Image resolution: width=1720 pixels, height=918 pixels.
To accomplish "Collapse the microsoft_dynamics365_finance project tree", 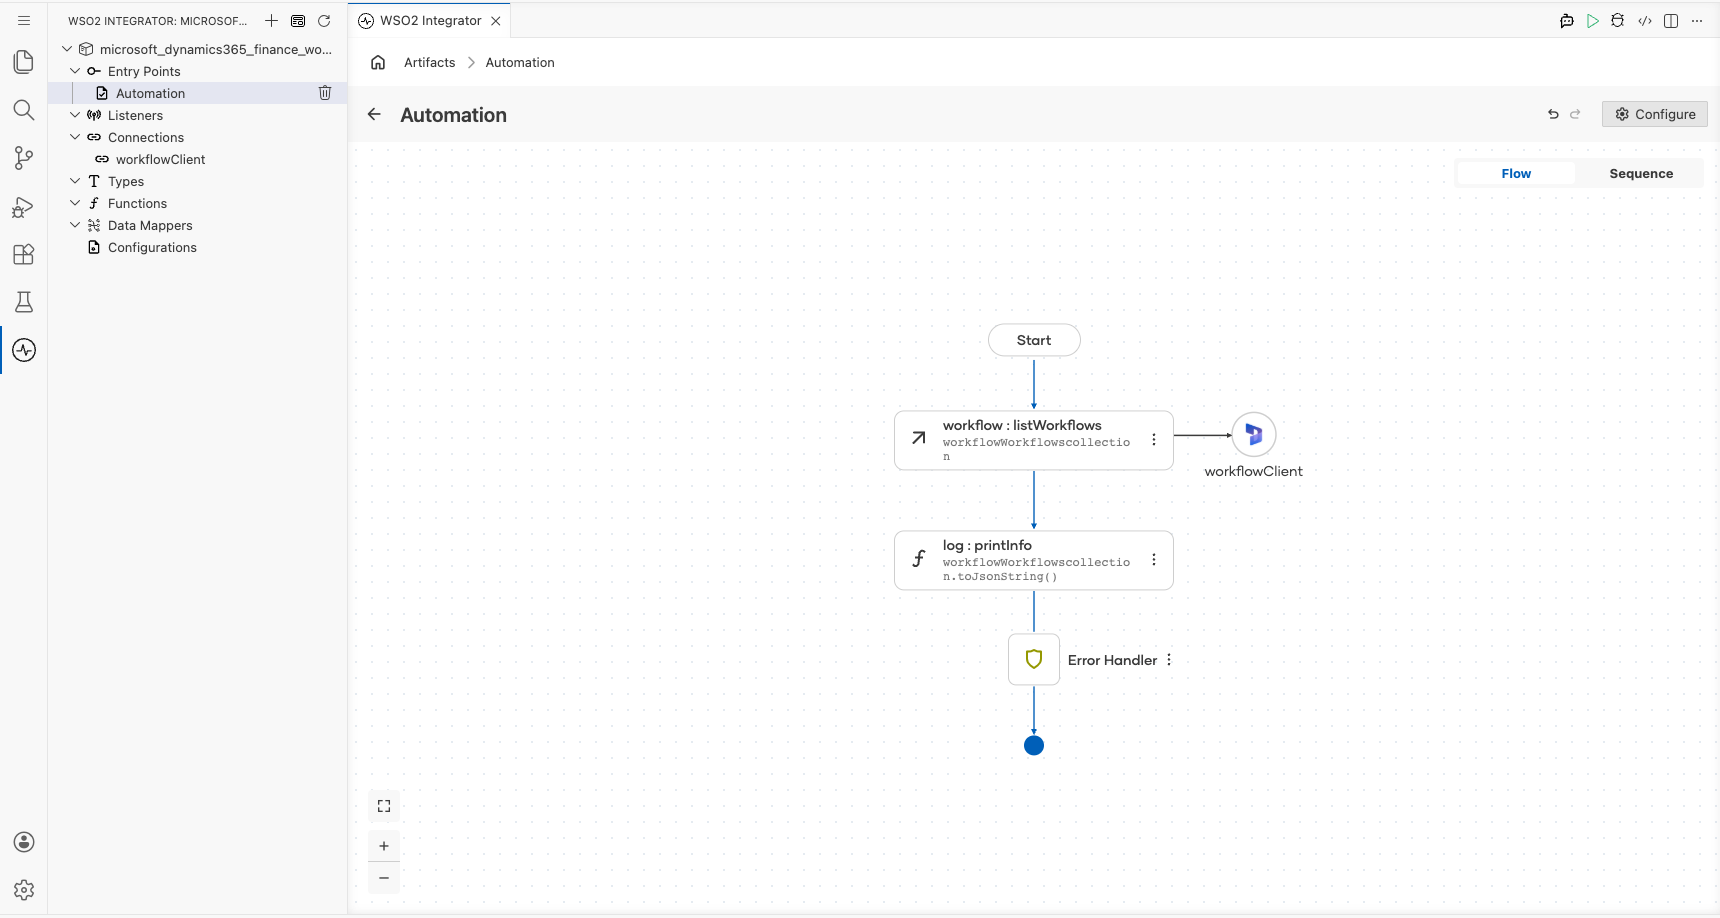I will click(x=67, y=49).
